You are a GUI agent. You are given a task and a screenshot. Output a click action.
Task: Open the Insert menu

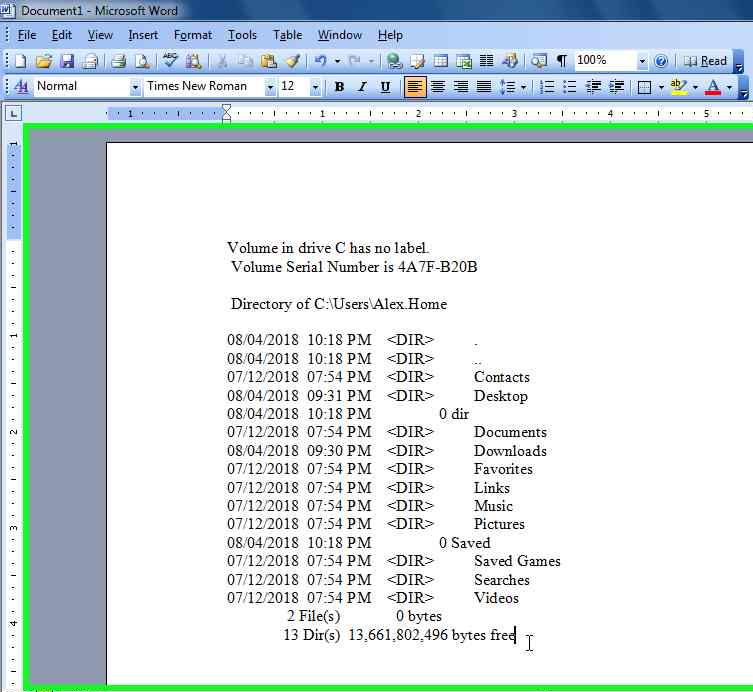tap(143, 35)
